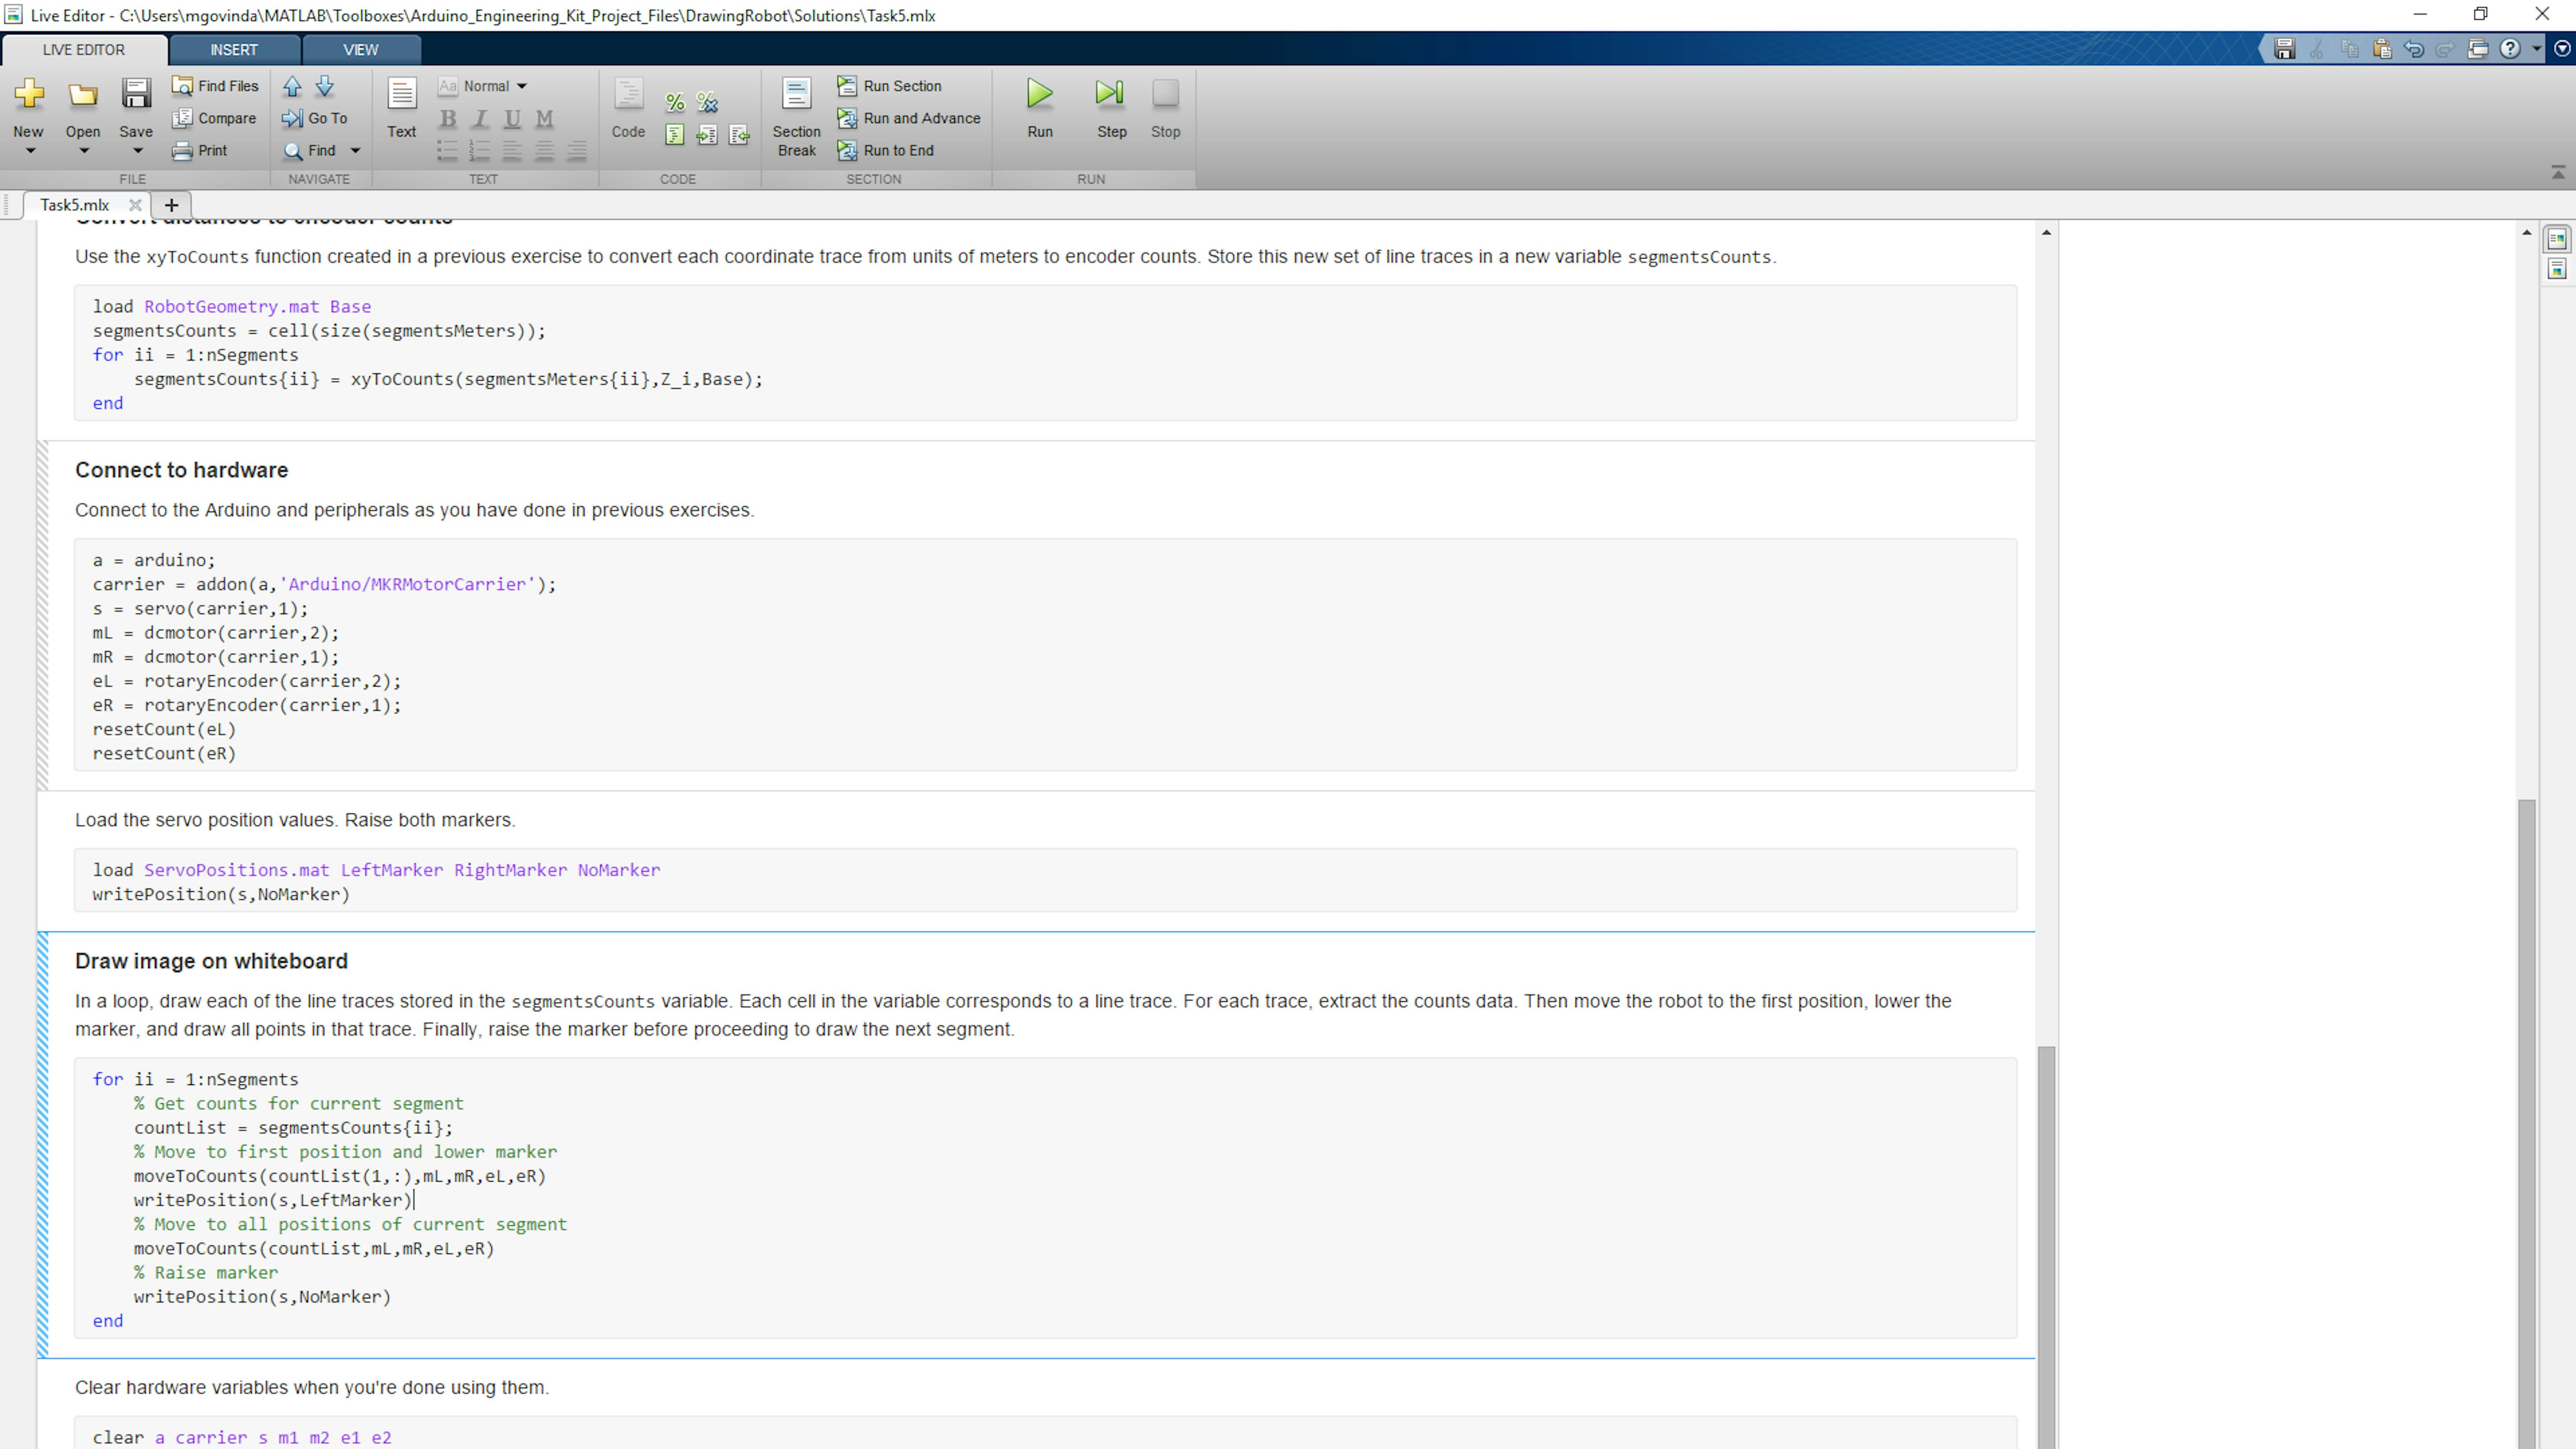This screenshot has height=1449, width=2576.
Task: Toggle monospace formatting
Action: [x=544, y=119]
